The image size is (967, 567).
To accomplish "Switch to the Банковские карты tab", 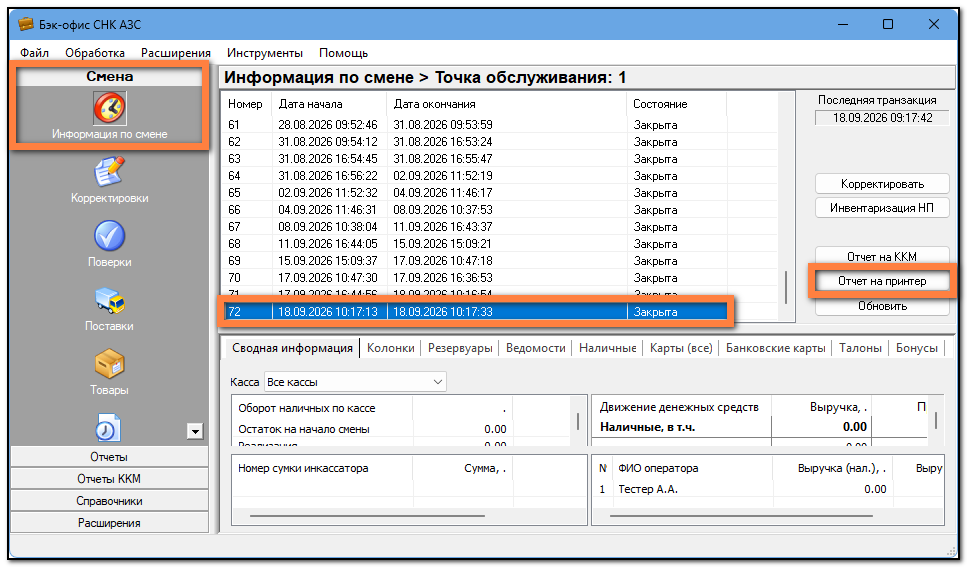I will coord(775,348).
